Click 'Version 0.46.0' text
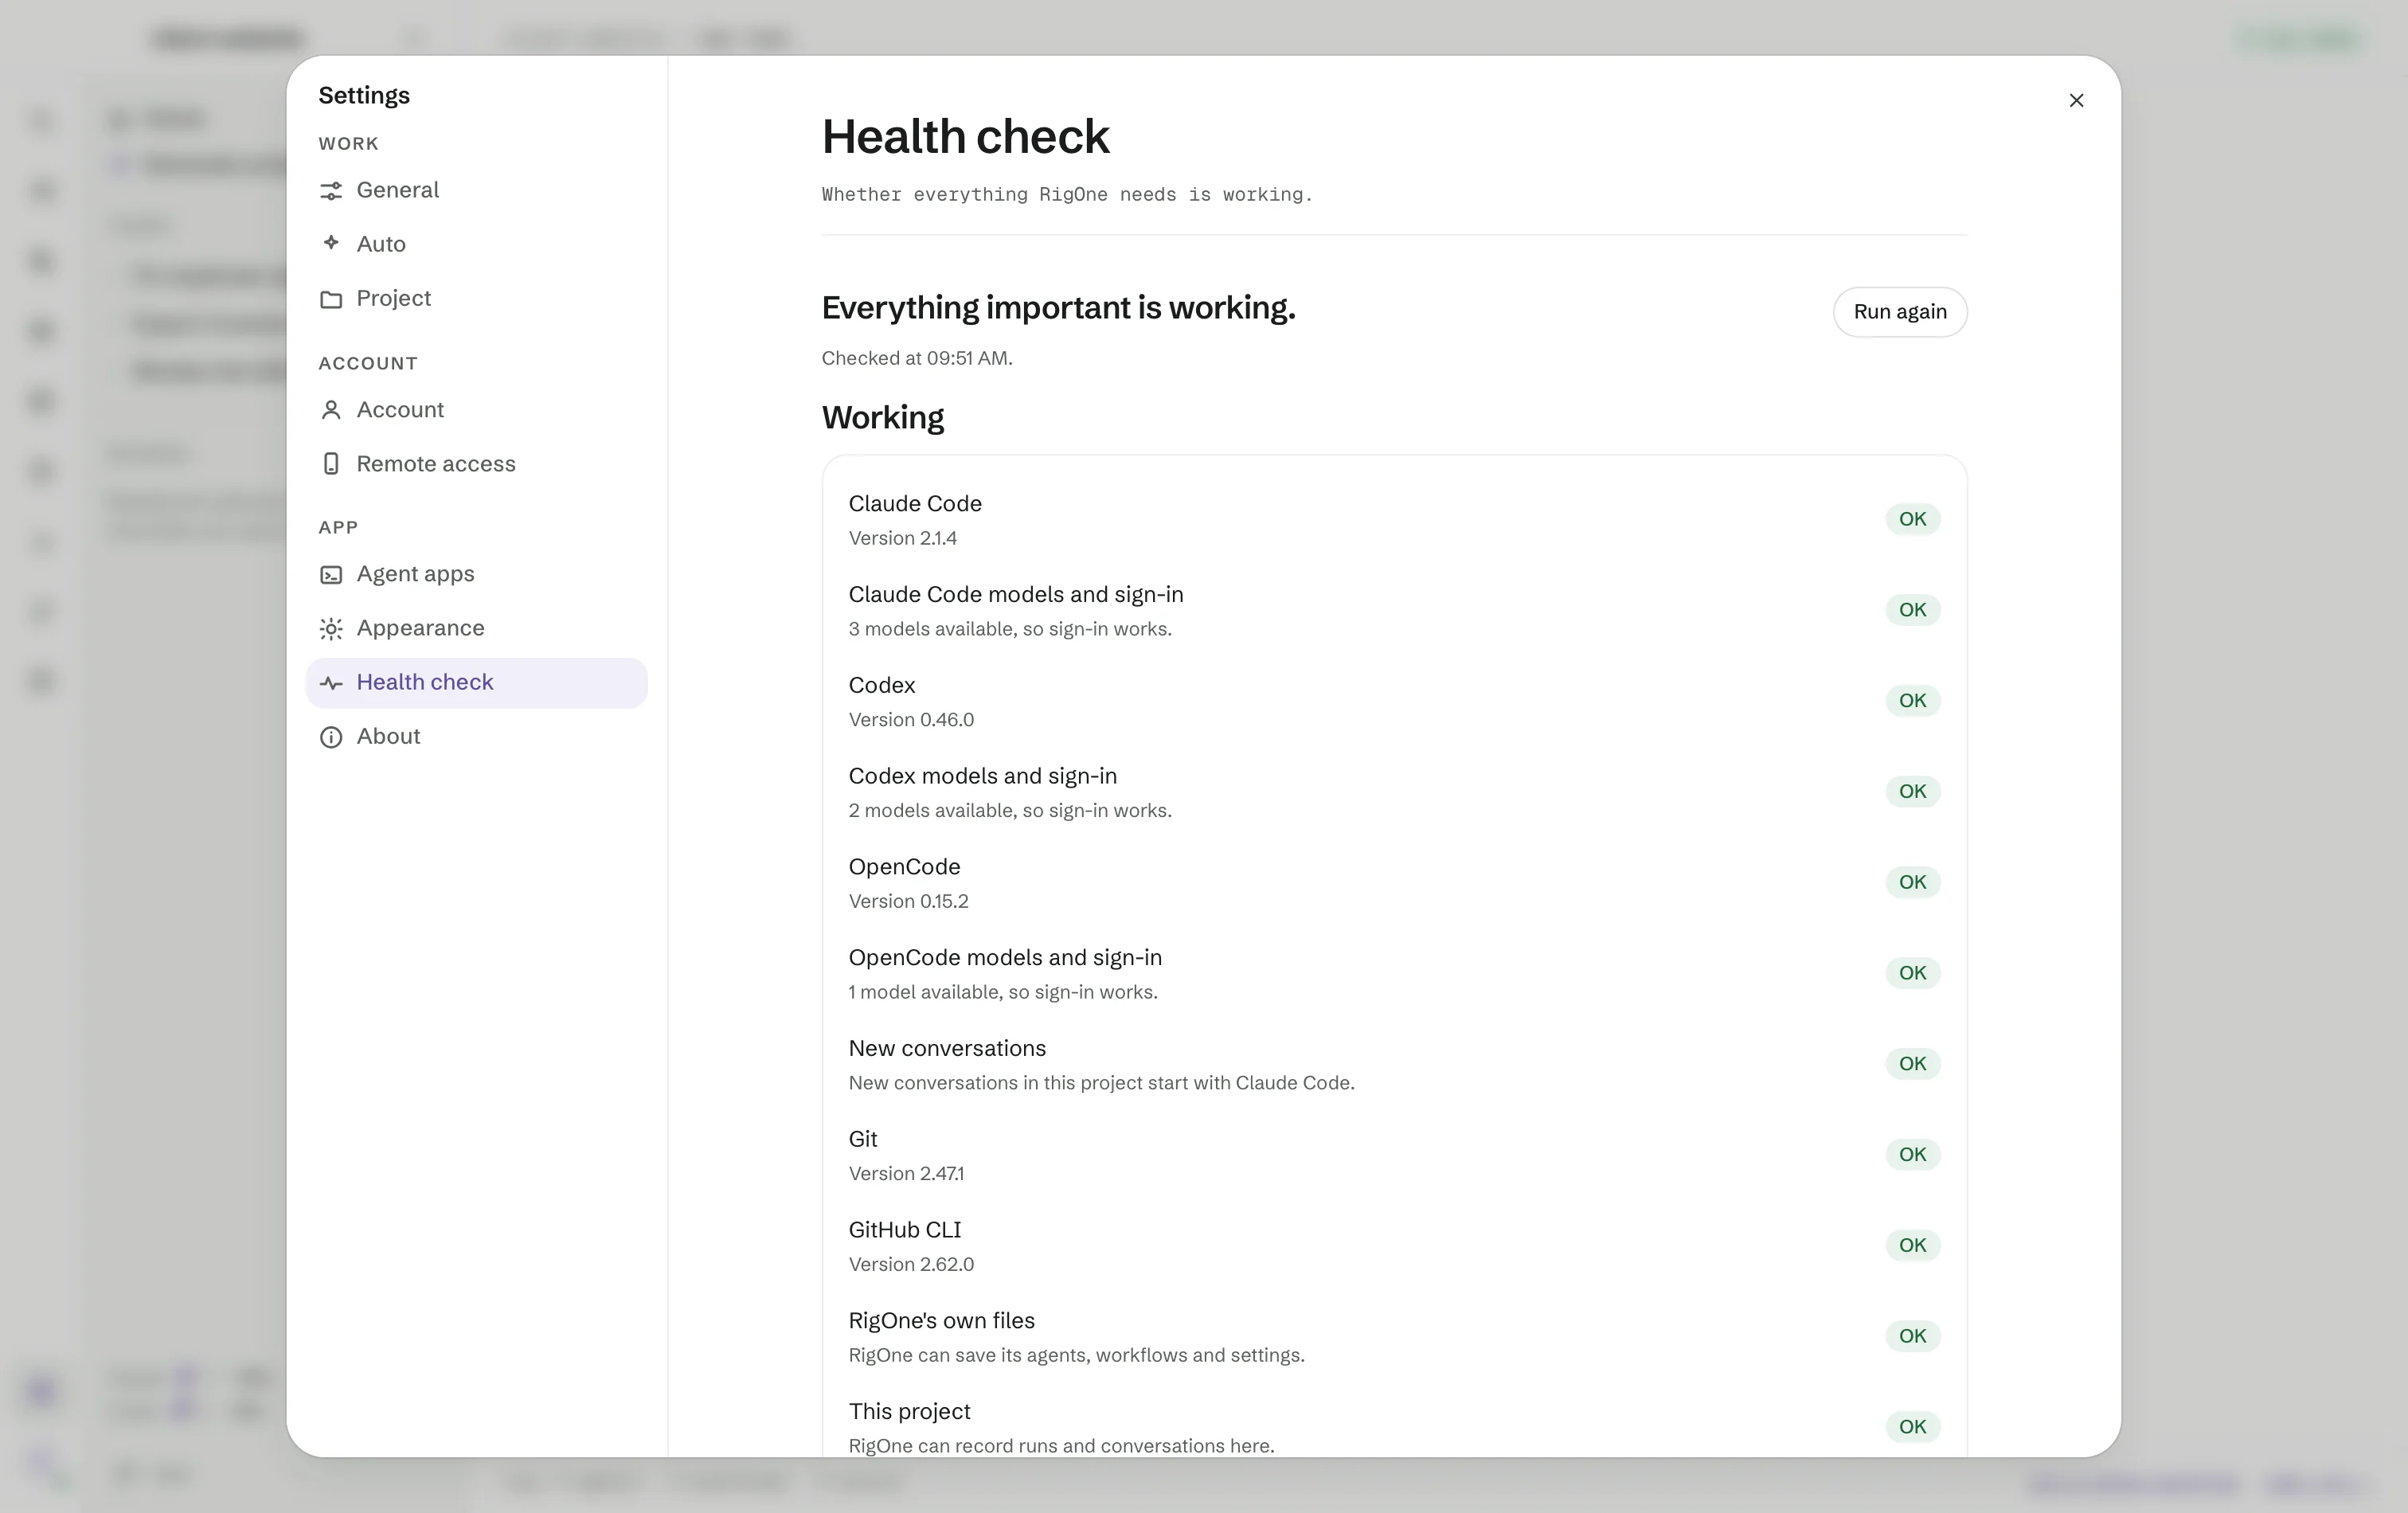The height and width of the screenshot is (1513, 2408). pyautogui.click(x=911, y=720)
